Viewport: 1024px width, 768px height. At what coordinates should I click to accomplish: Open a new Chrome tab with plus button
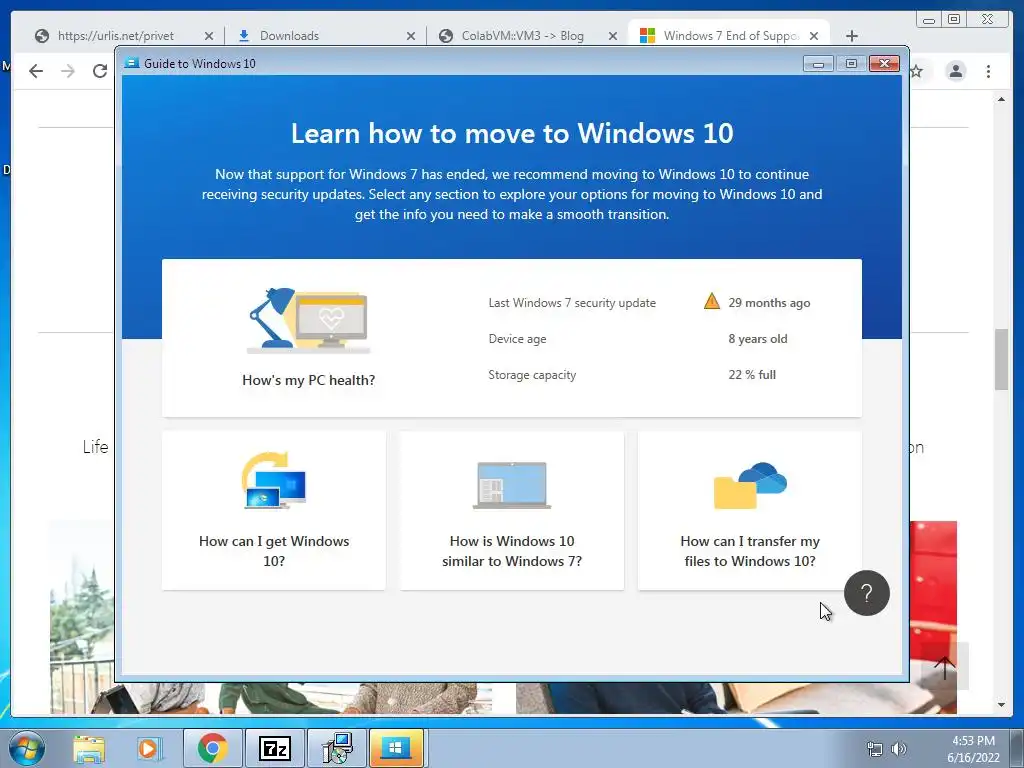tap(852, 36)
